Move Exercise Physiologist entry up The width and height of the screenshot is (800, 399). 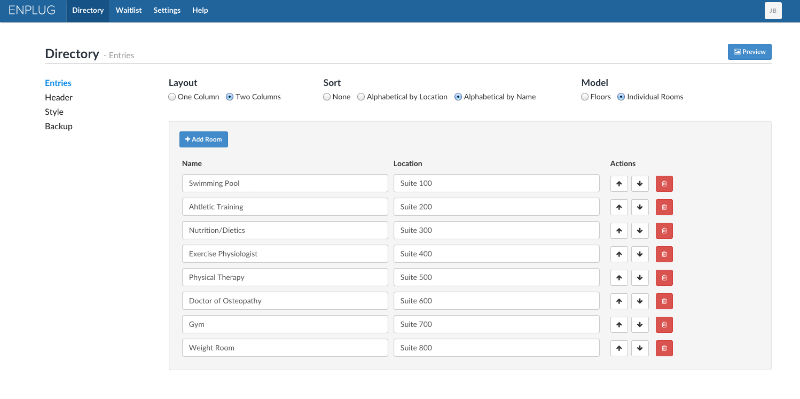click(x=619, y=254)
